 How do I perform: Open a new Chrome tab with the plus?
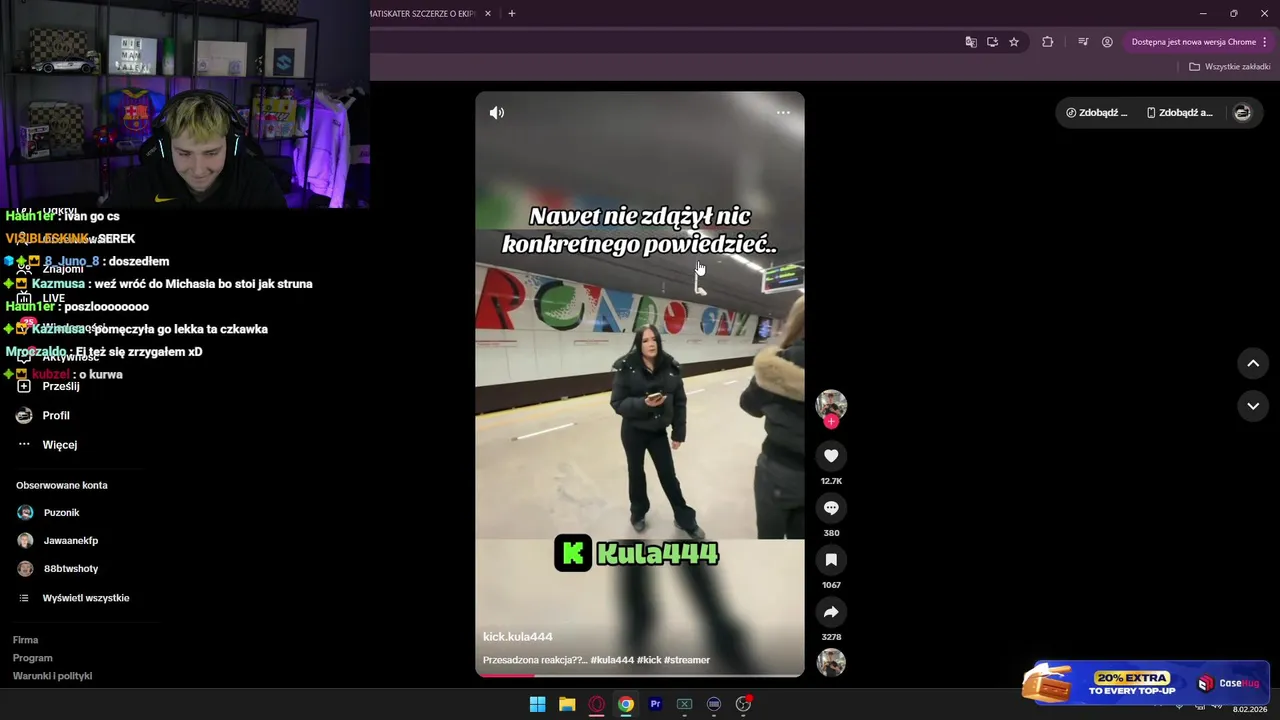pos(512,14)
